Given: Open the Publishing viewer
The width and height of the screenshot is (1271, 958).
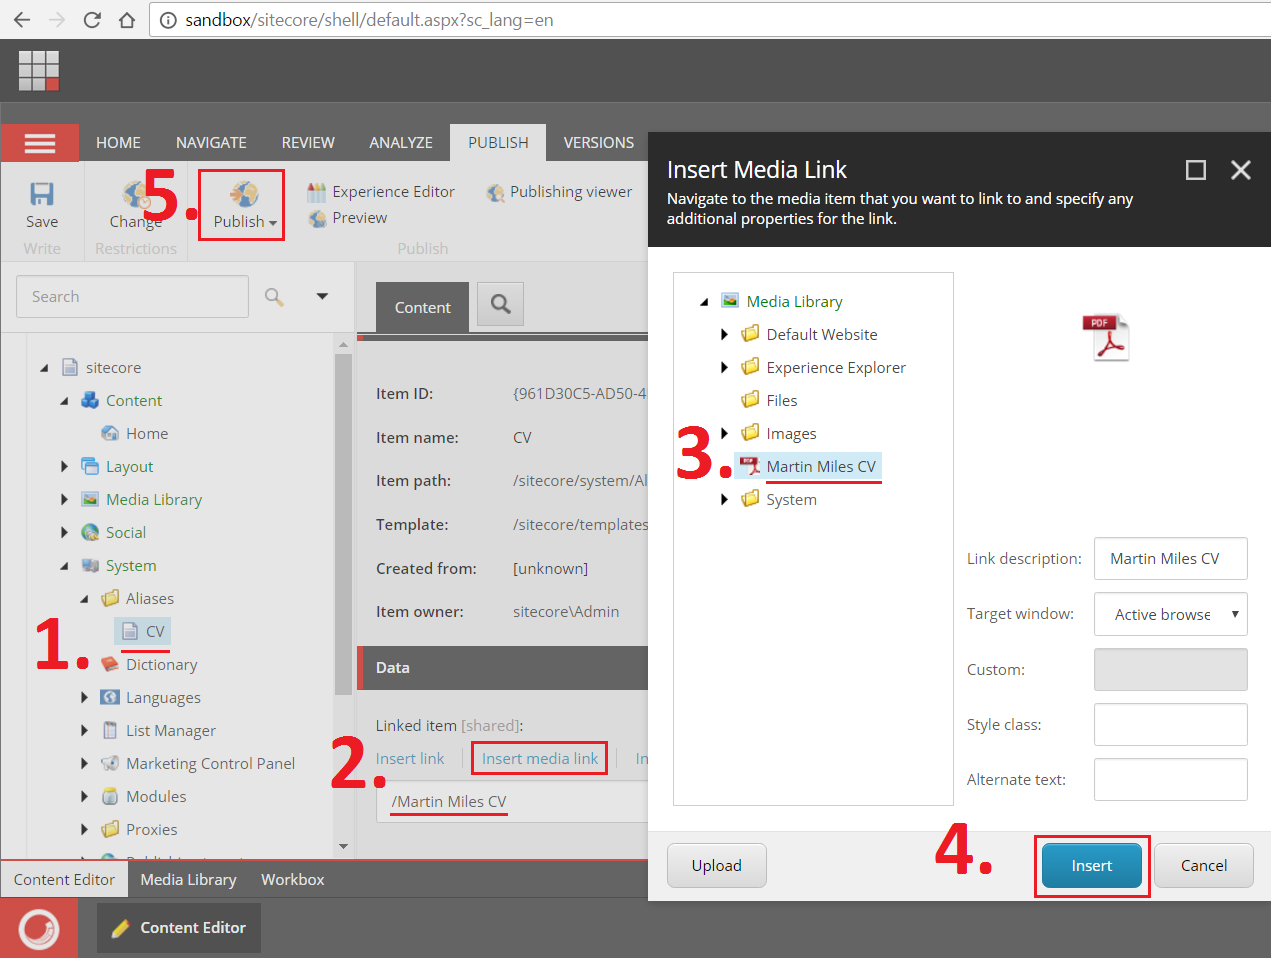Looking at the screenshot, I should coord(570,192).
